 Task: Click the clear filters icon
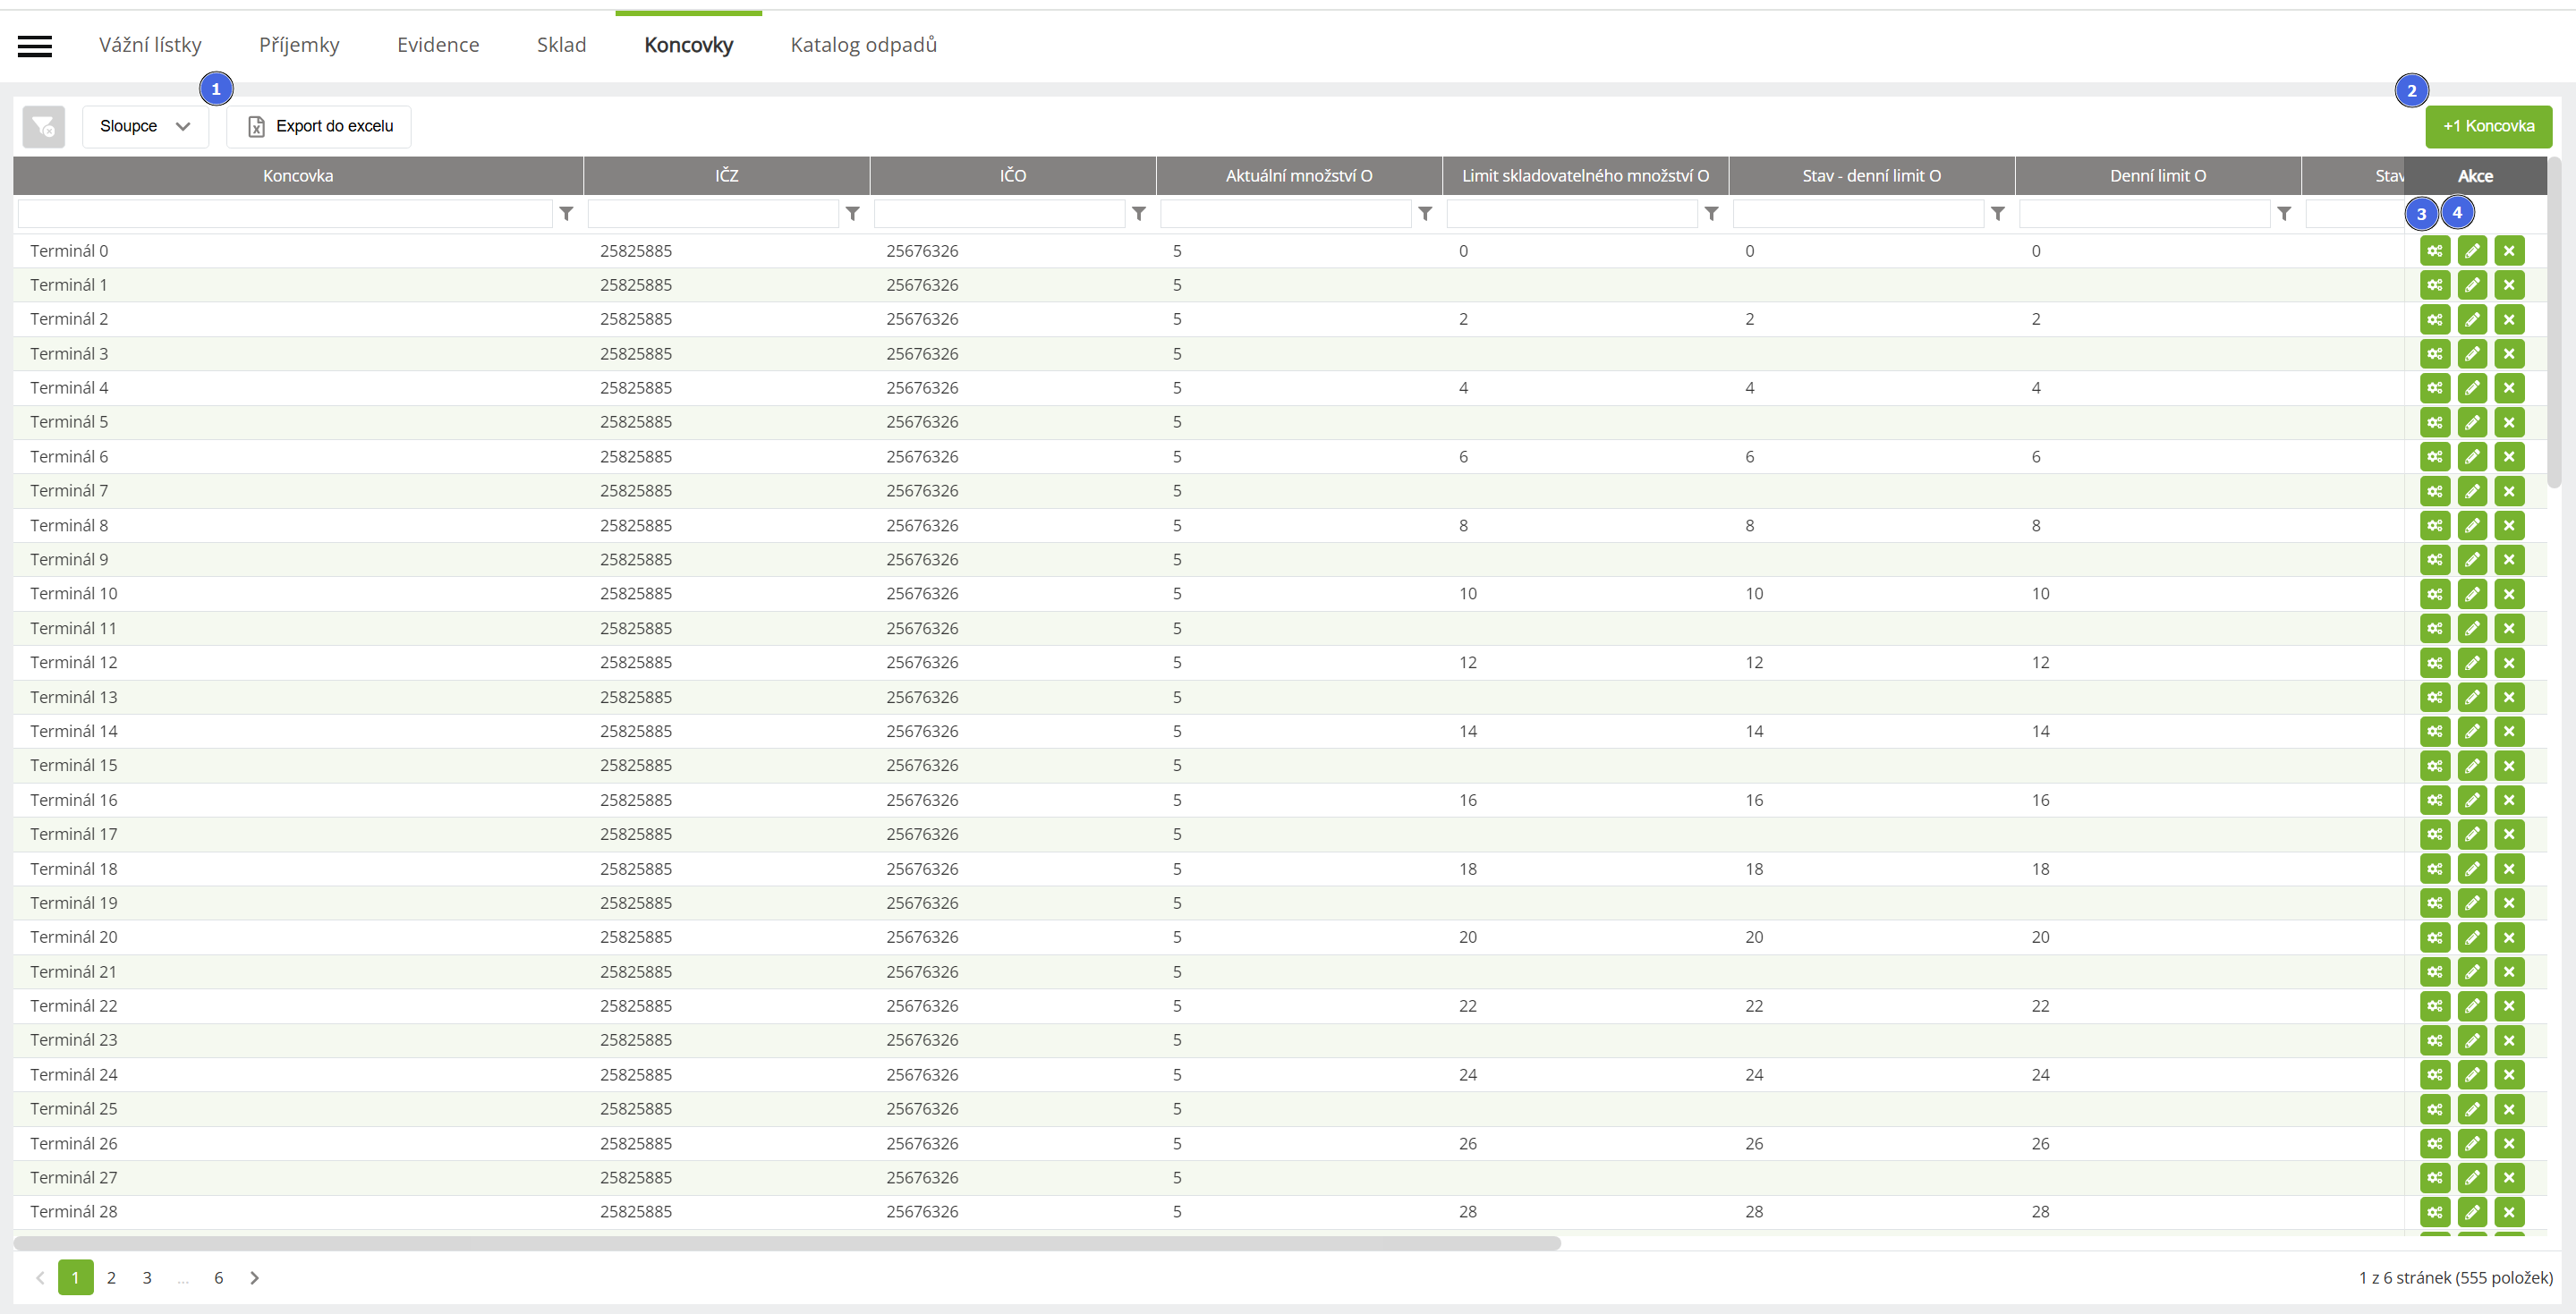[x=43, y=126]
